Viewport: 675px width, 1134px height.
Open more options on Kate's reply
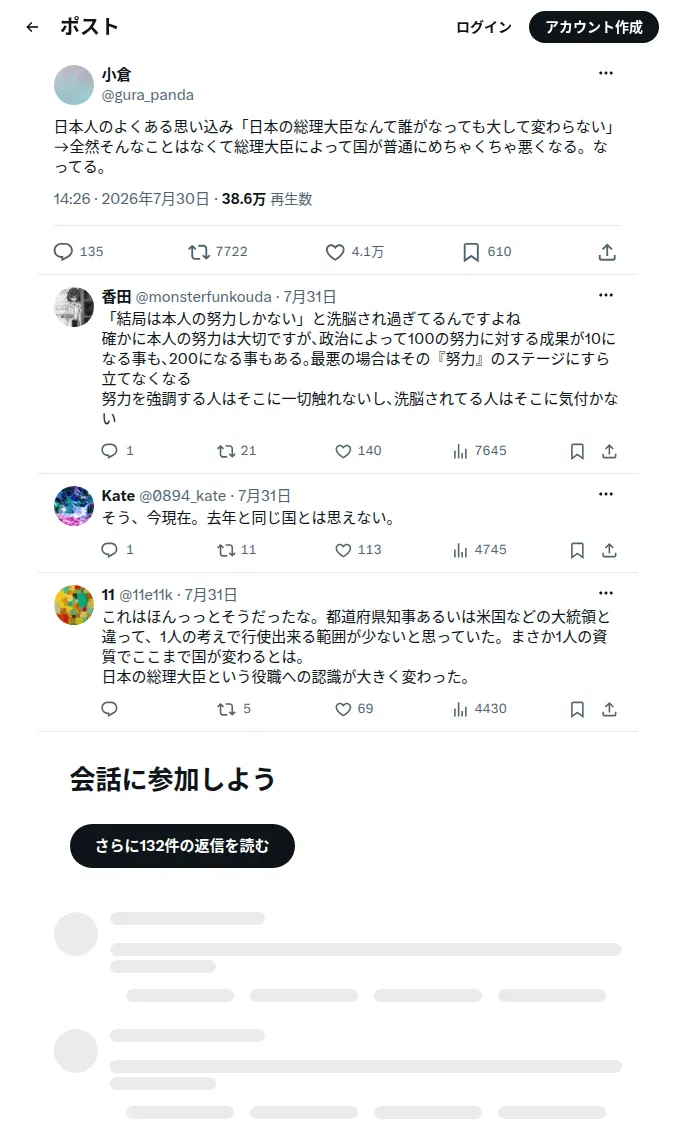click(x=606, y=494)
